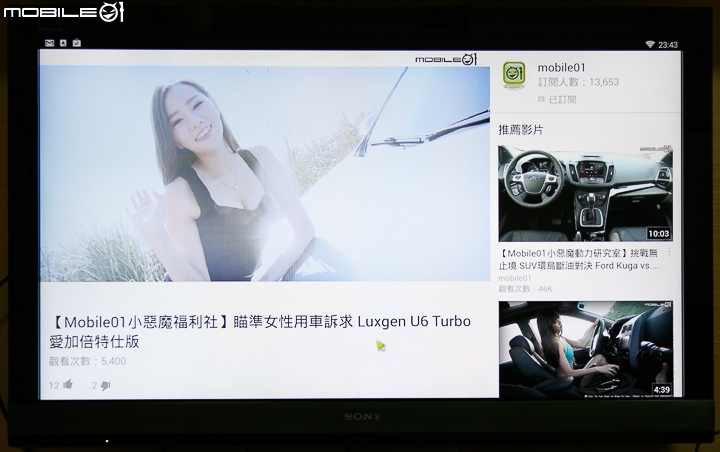Image resolution: width=720 pixels, height=452 pixels.
Task: Select the 12 likes count
Action: pos(54,385)
